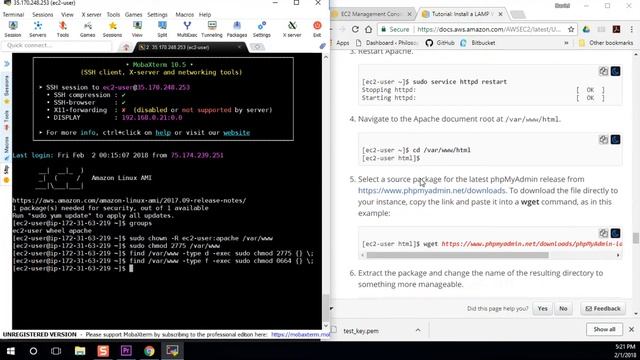Click the Quick connect input field
The height and width of the screenshot is (360, 640).
pyautogui.click(x=57, y=46)
